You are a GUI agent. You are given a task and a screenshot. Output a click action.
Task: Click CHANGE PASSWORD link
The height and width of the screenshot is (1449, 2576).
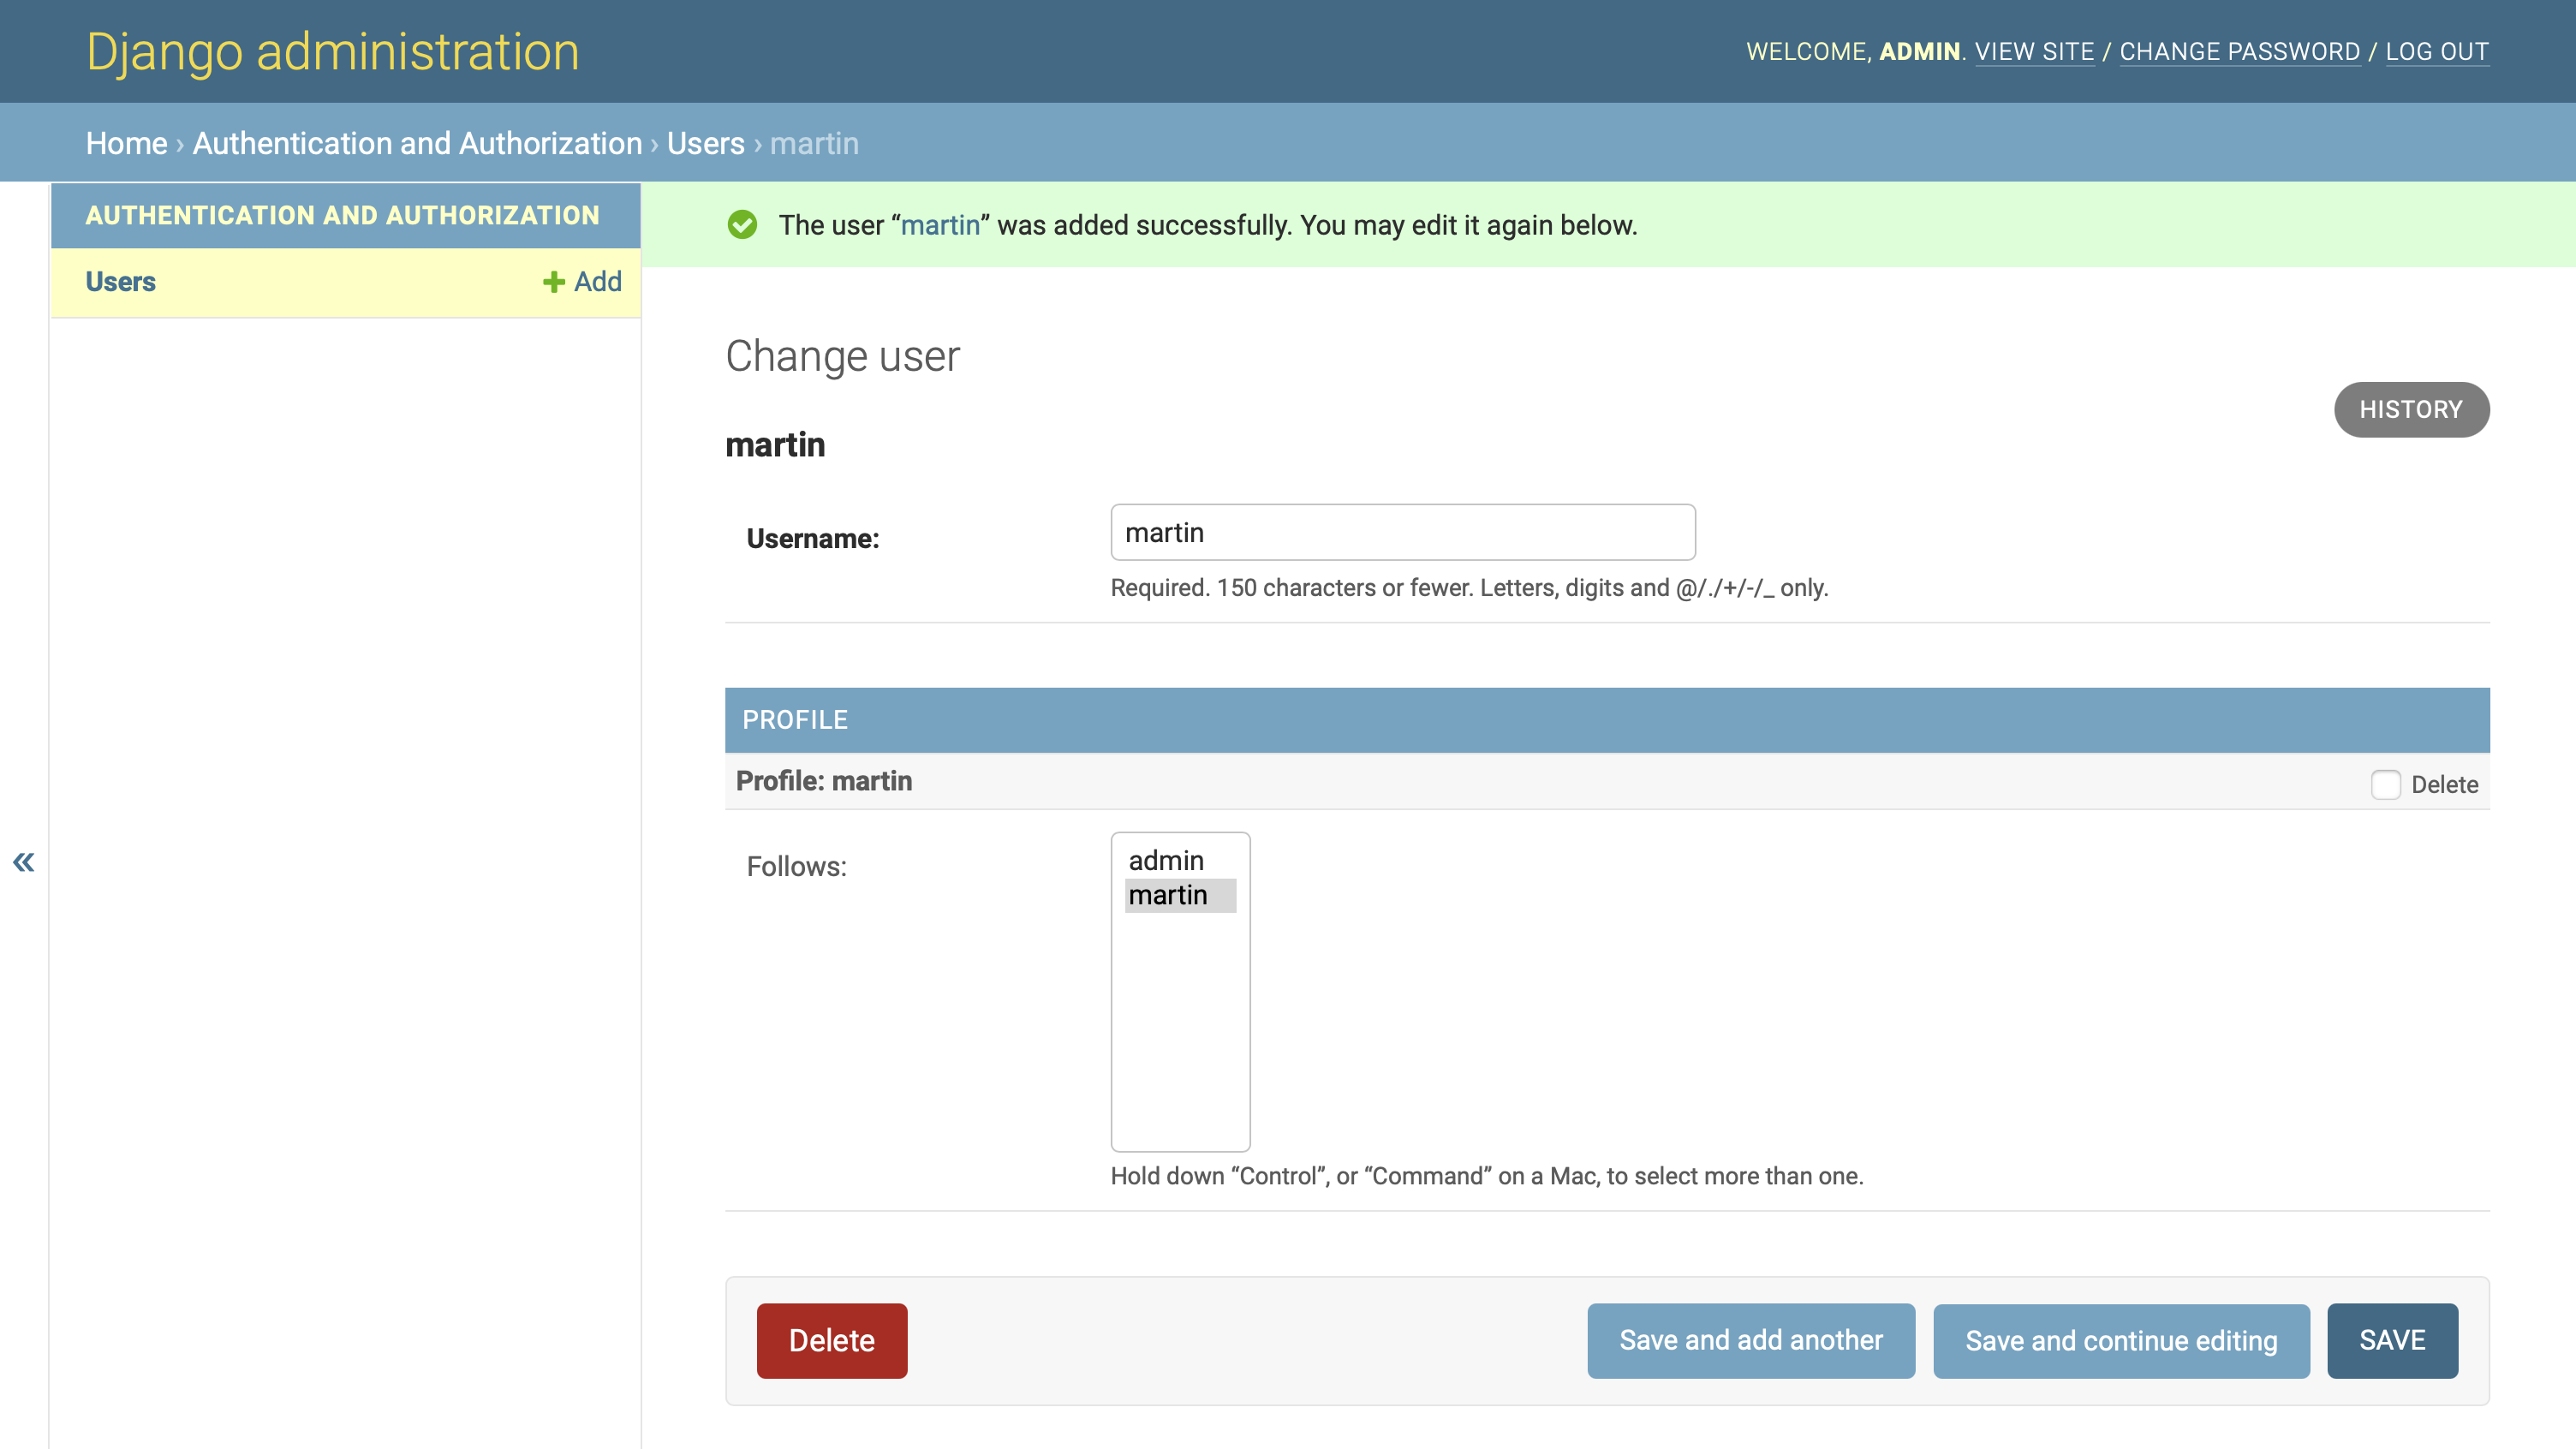pyautogui.click(x=2239, y=51)
